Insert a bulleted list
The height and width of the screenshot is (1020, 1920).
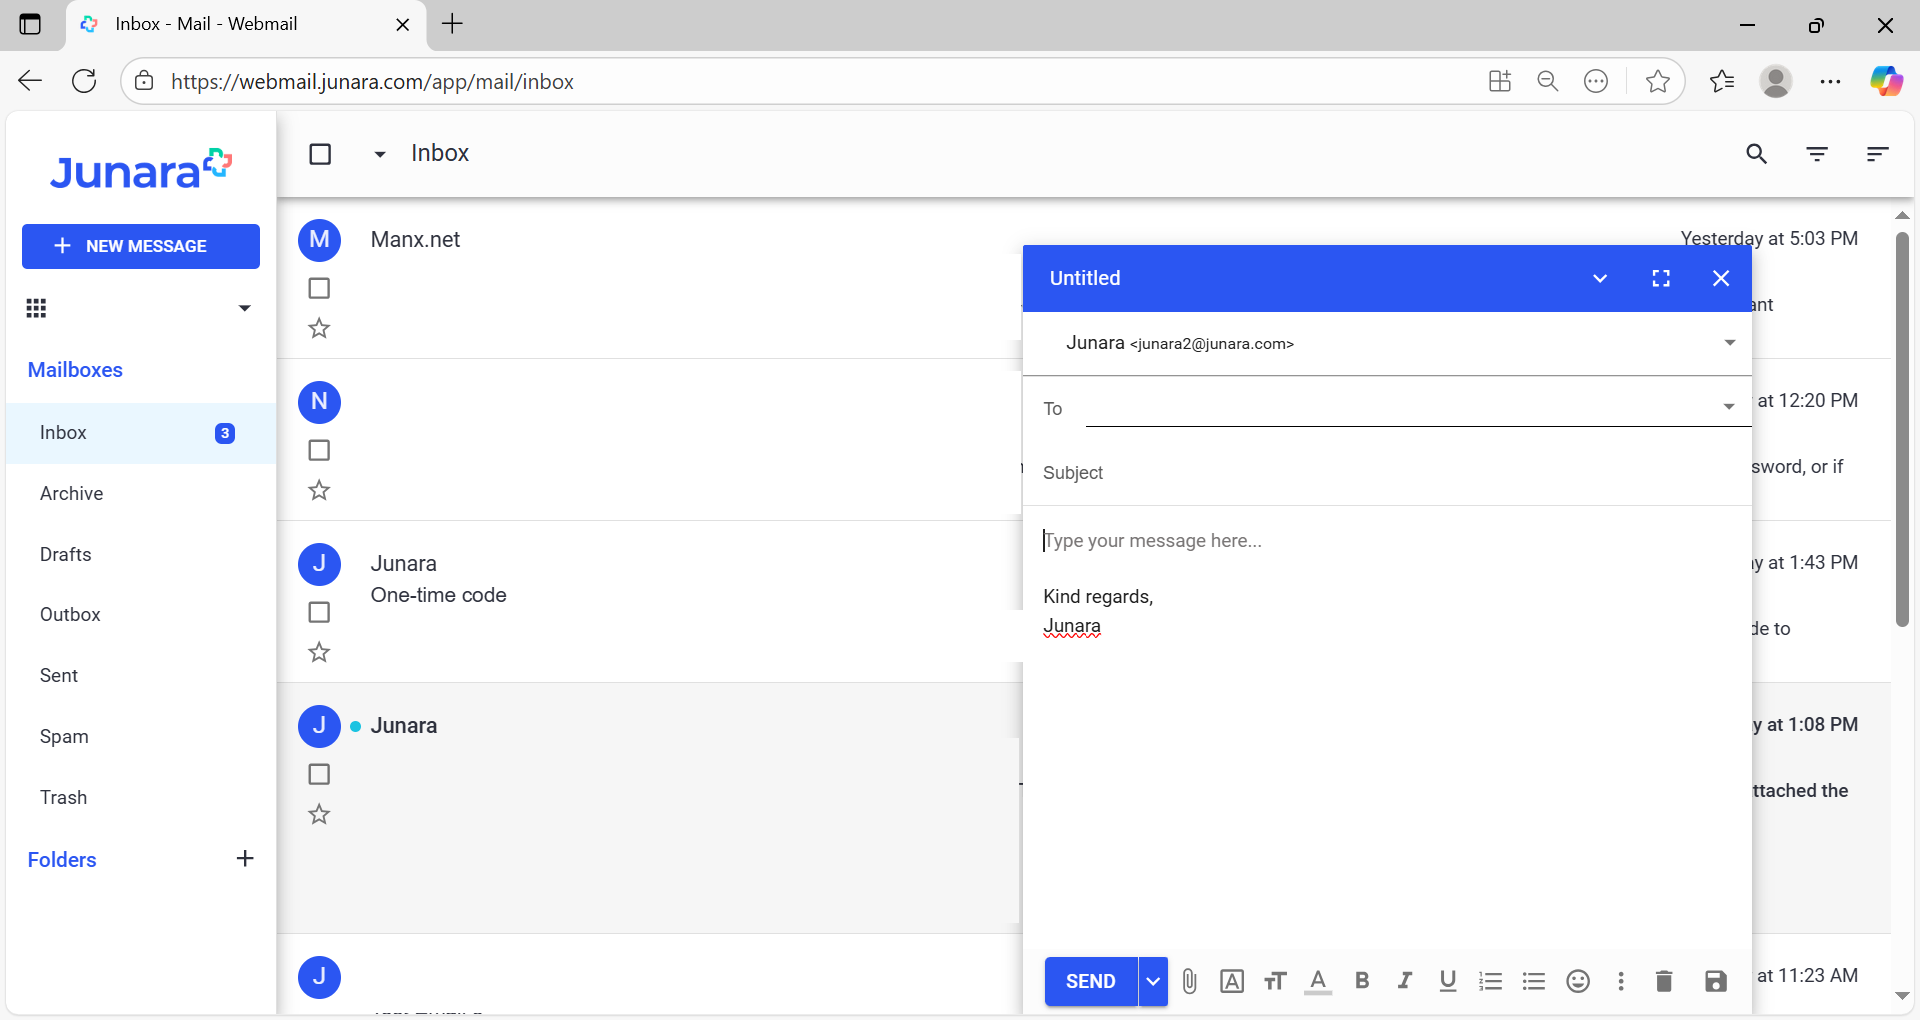[1534, 981]
